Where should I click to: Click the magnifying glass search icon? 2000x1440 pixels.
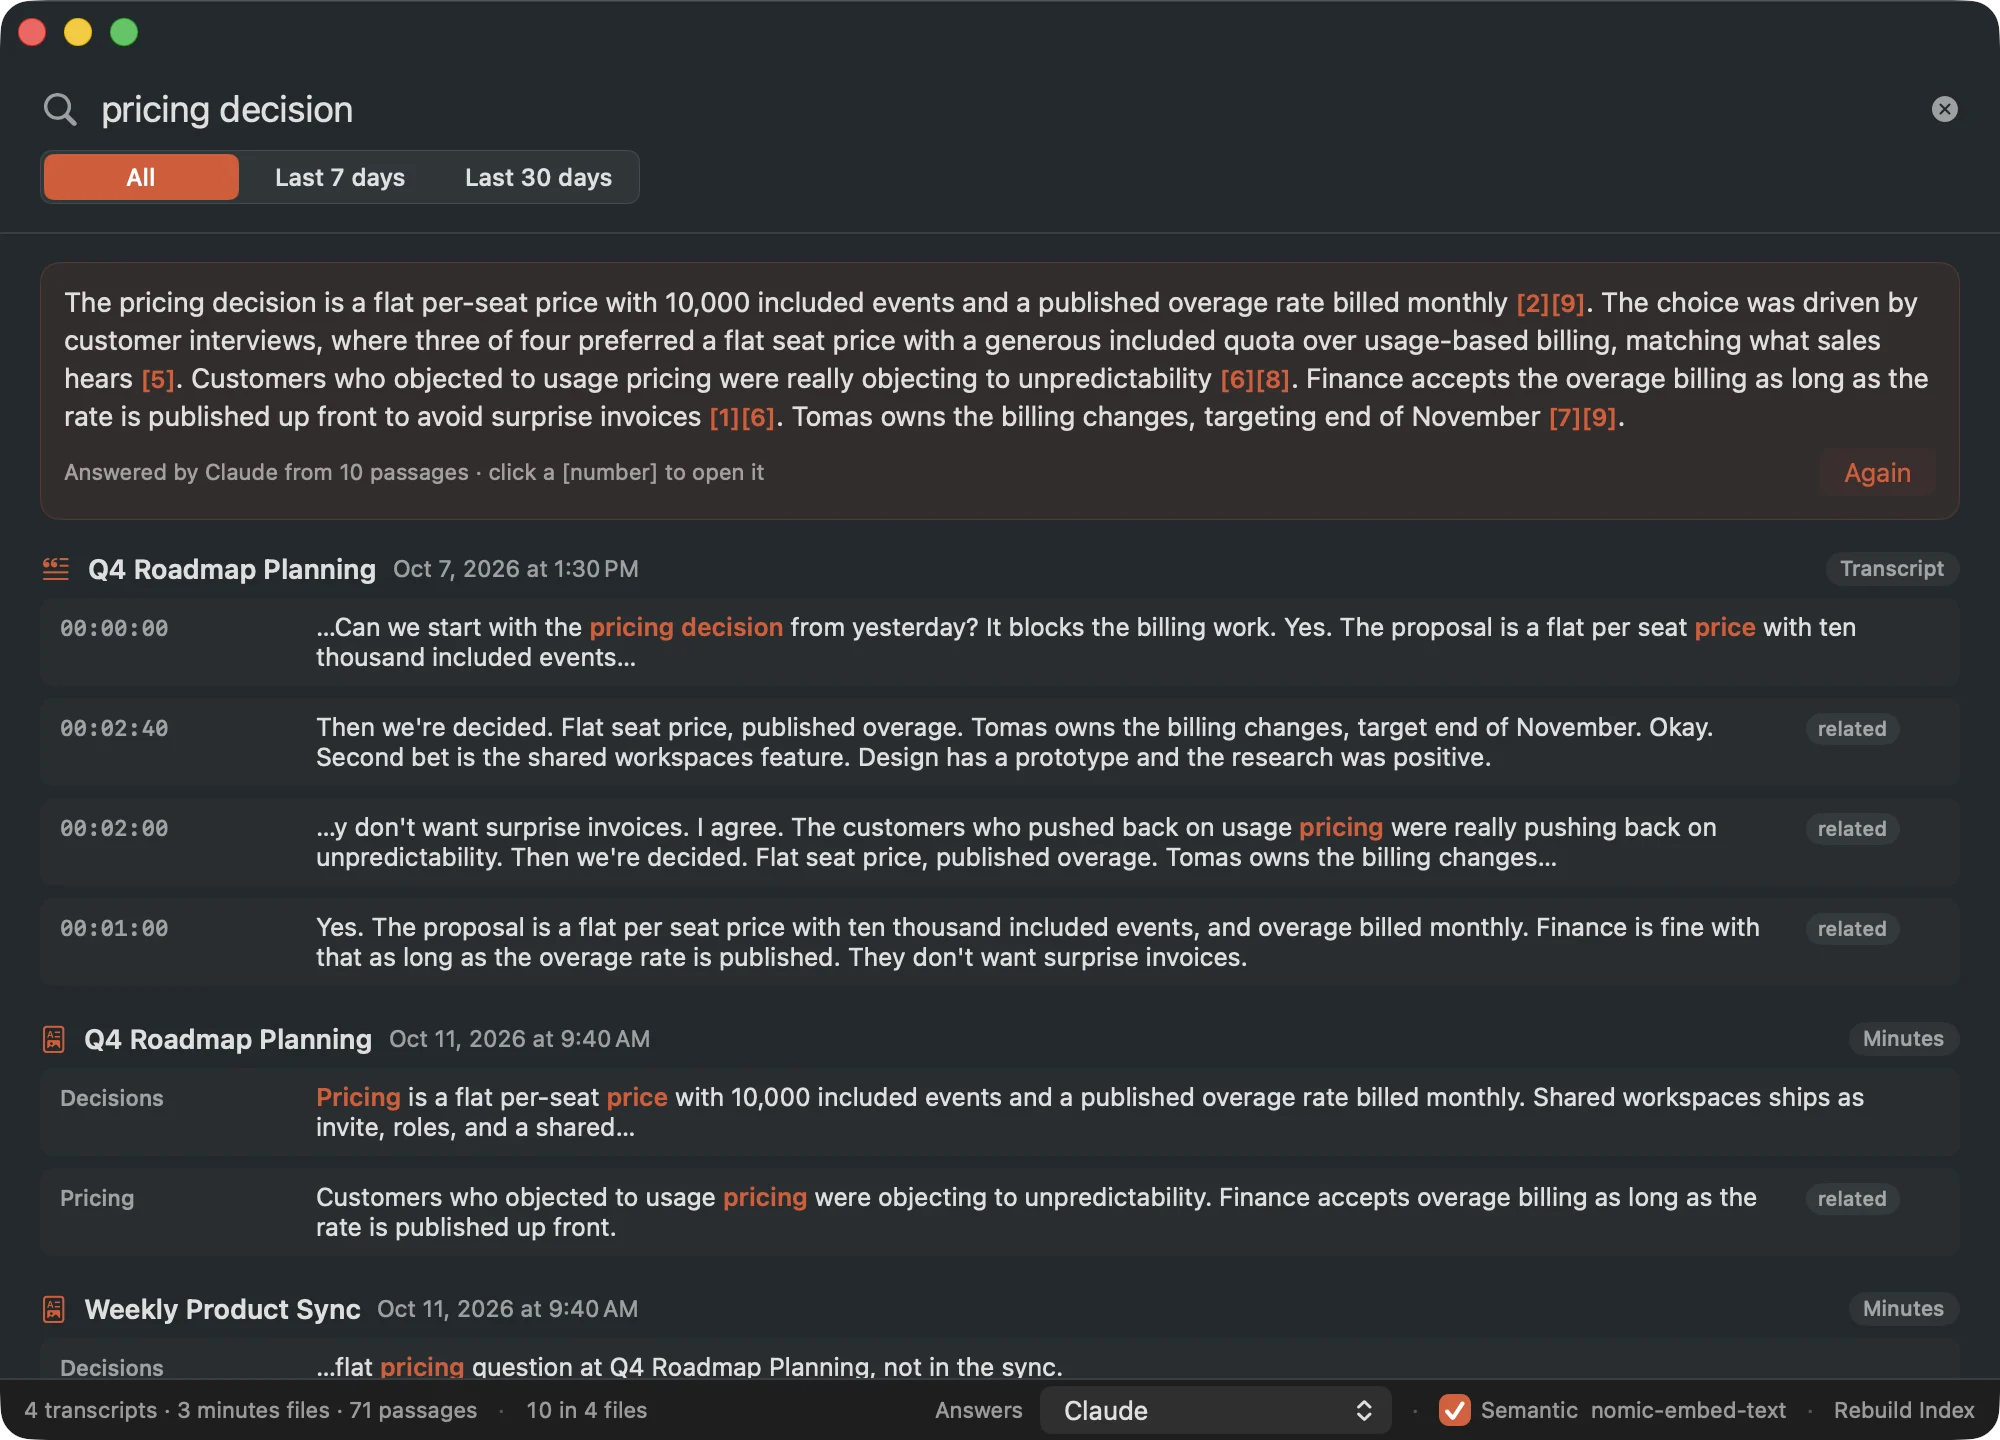(x=60, y=109)
